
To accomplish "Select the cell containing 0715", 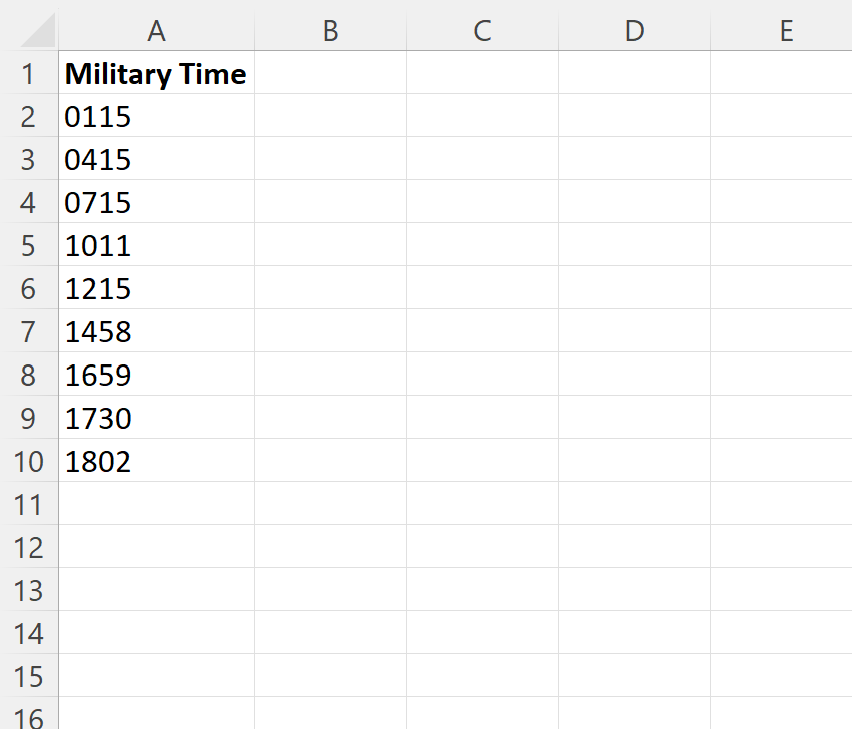I will [156, 202].
